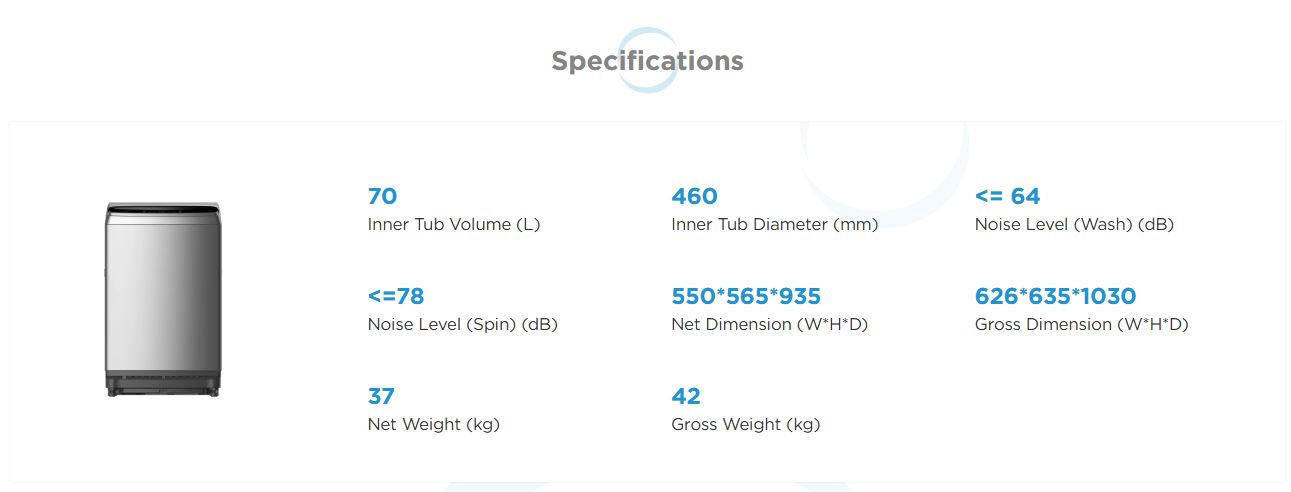Click the Noise Level (Spin) (dB) label

[x=463, y=325]
